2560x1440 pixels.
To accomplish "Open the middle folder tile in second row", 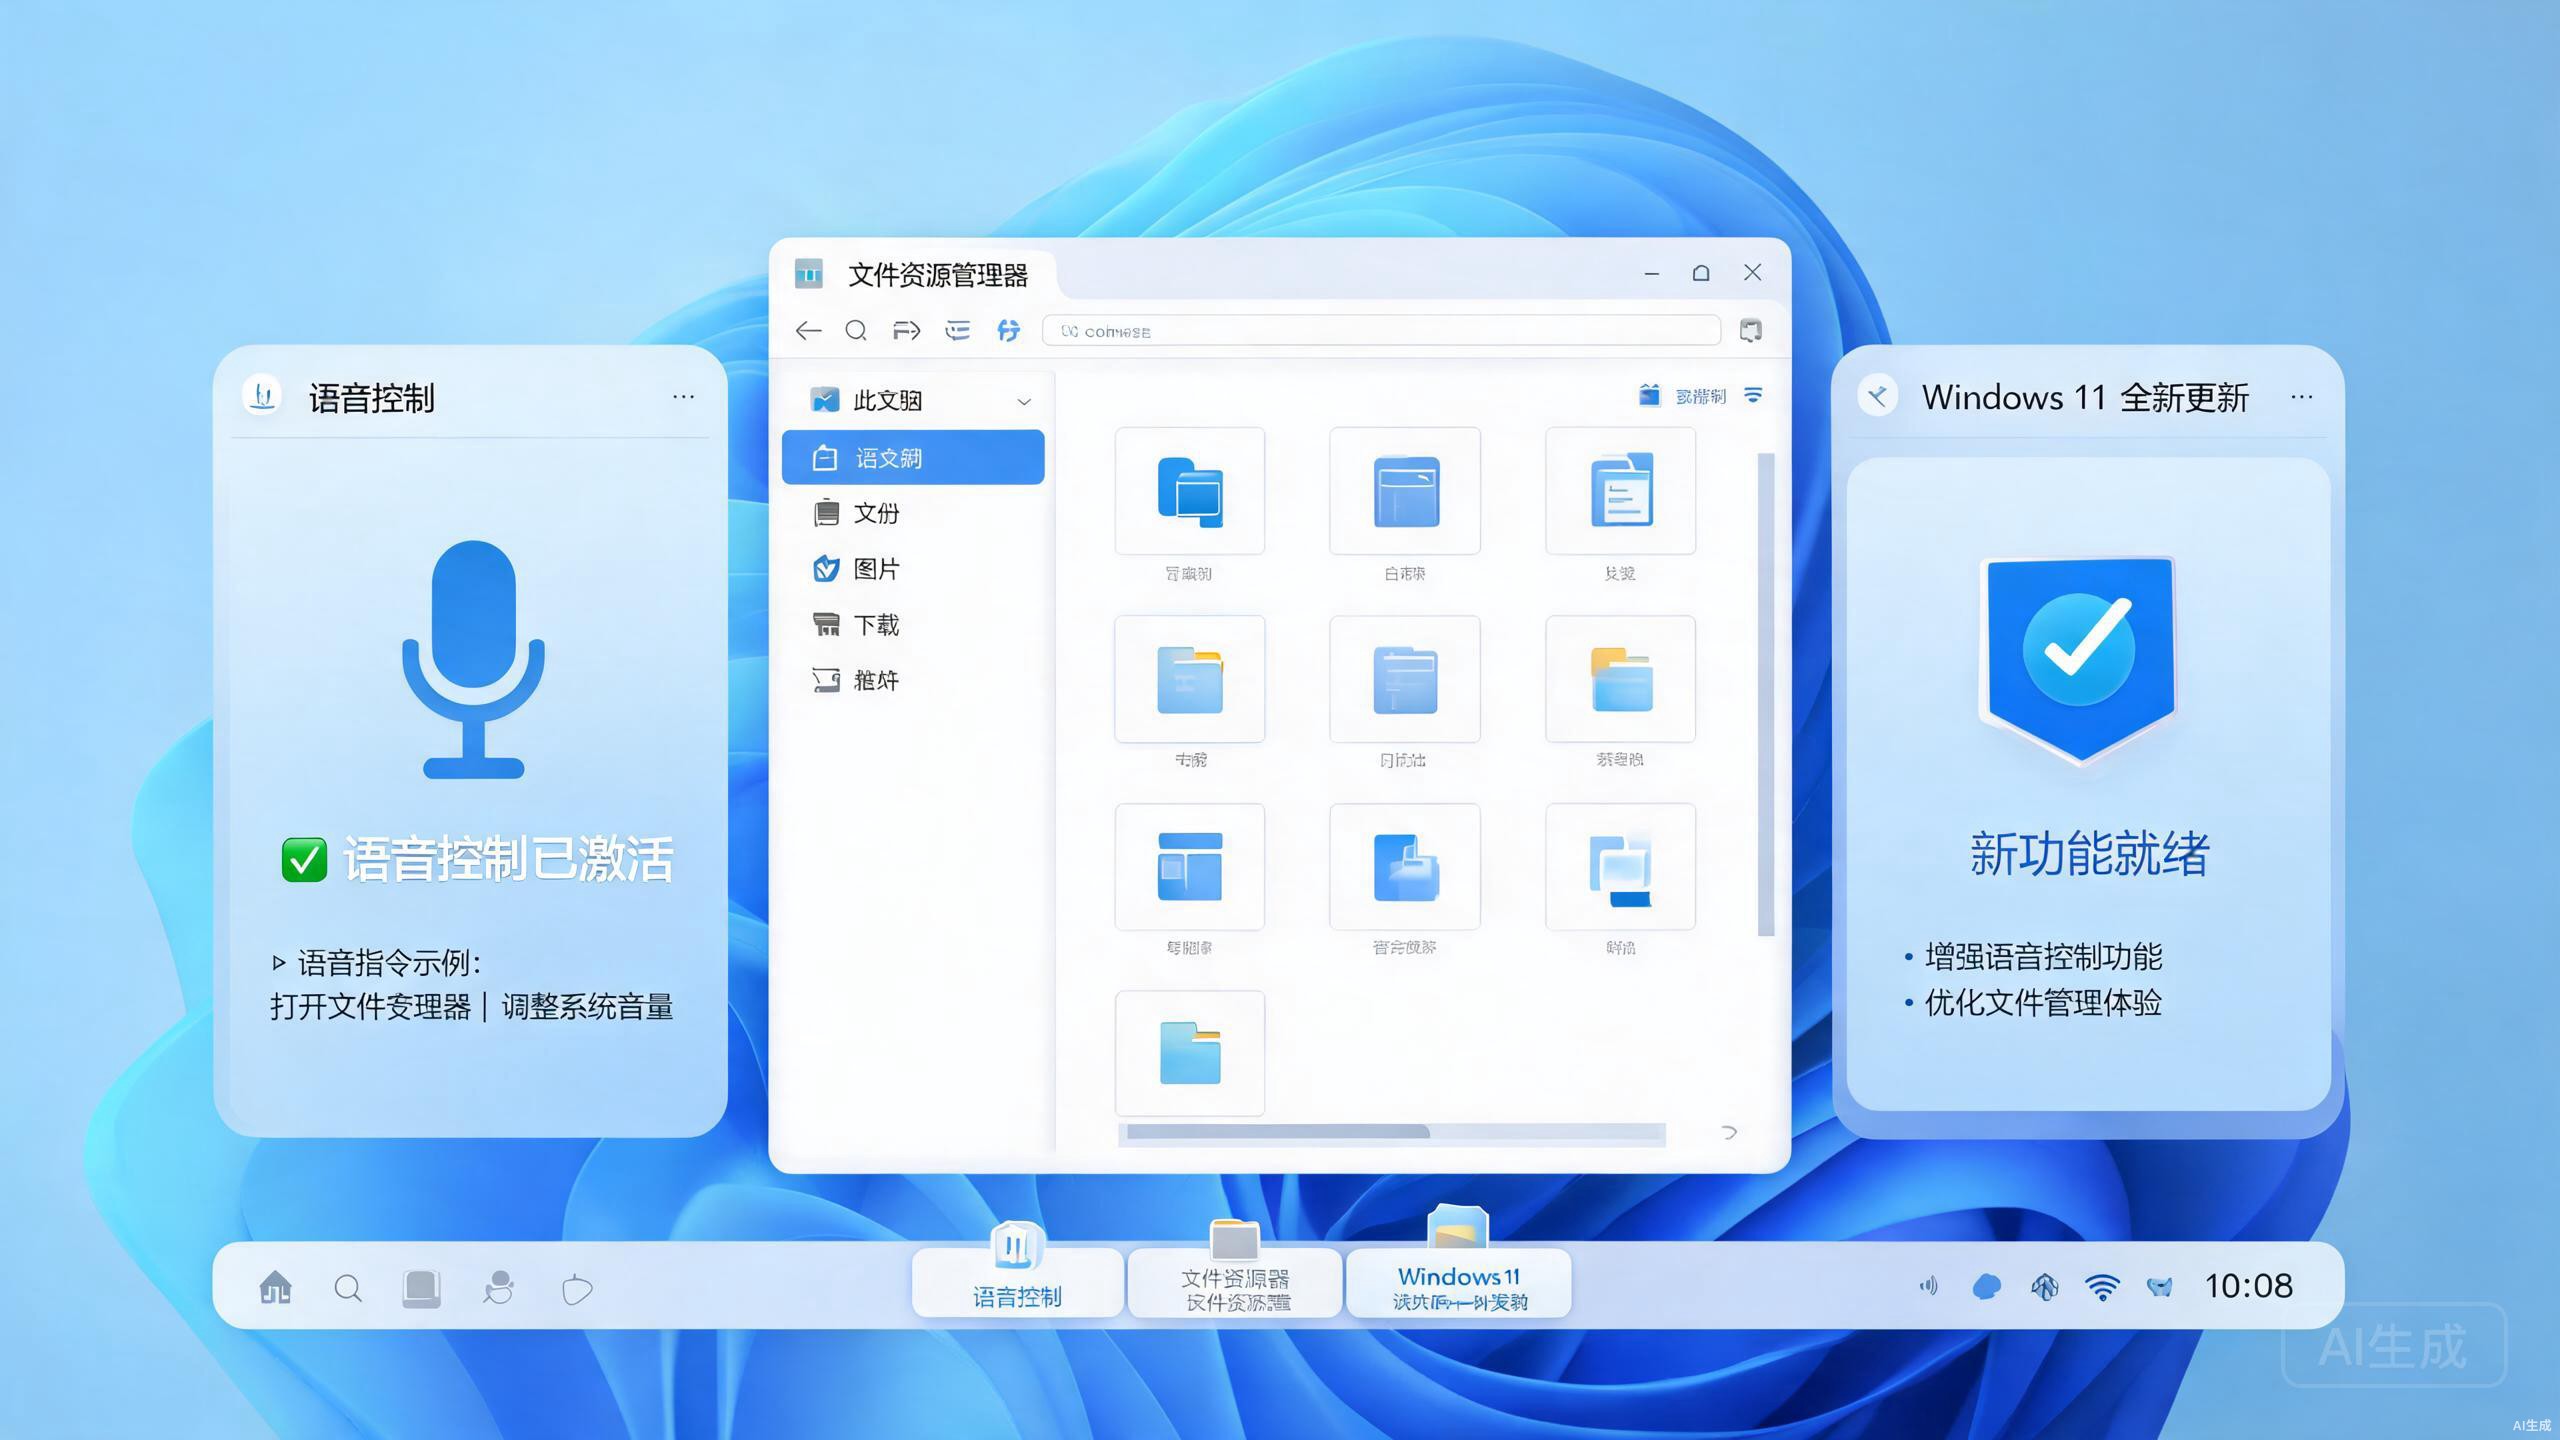I will tap(1404, 679).
